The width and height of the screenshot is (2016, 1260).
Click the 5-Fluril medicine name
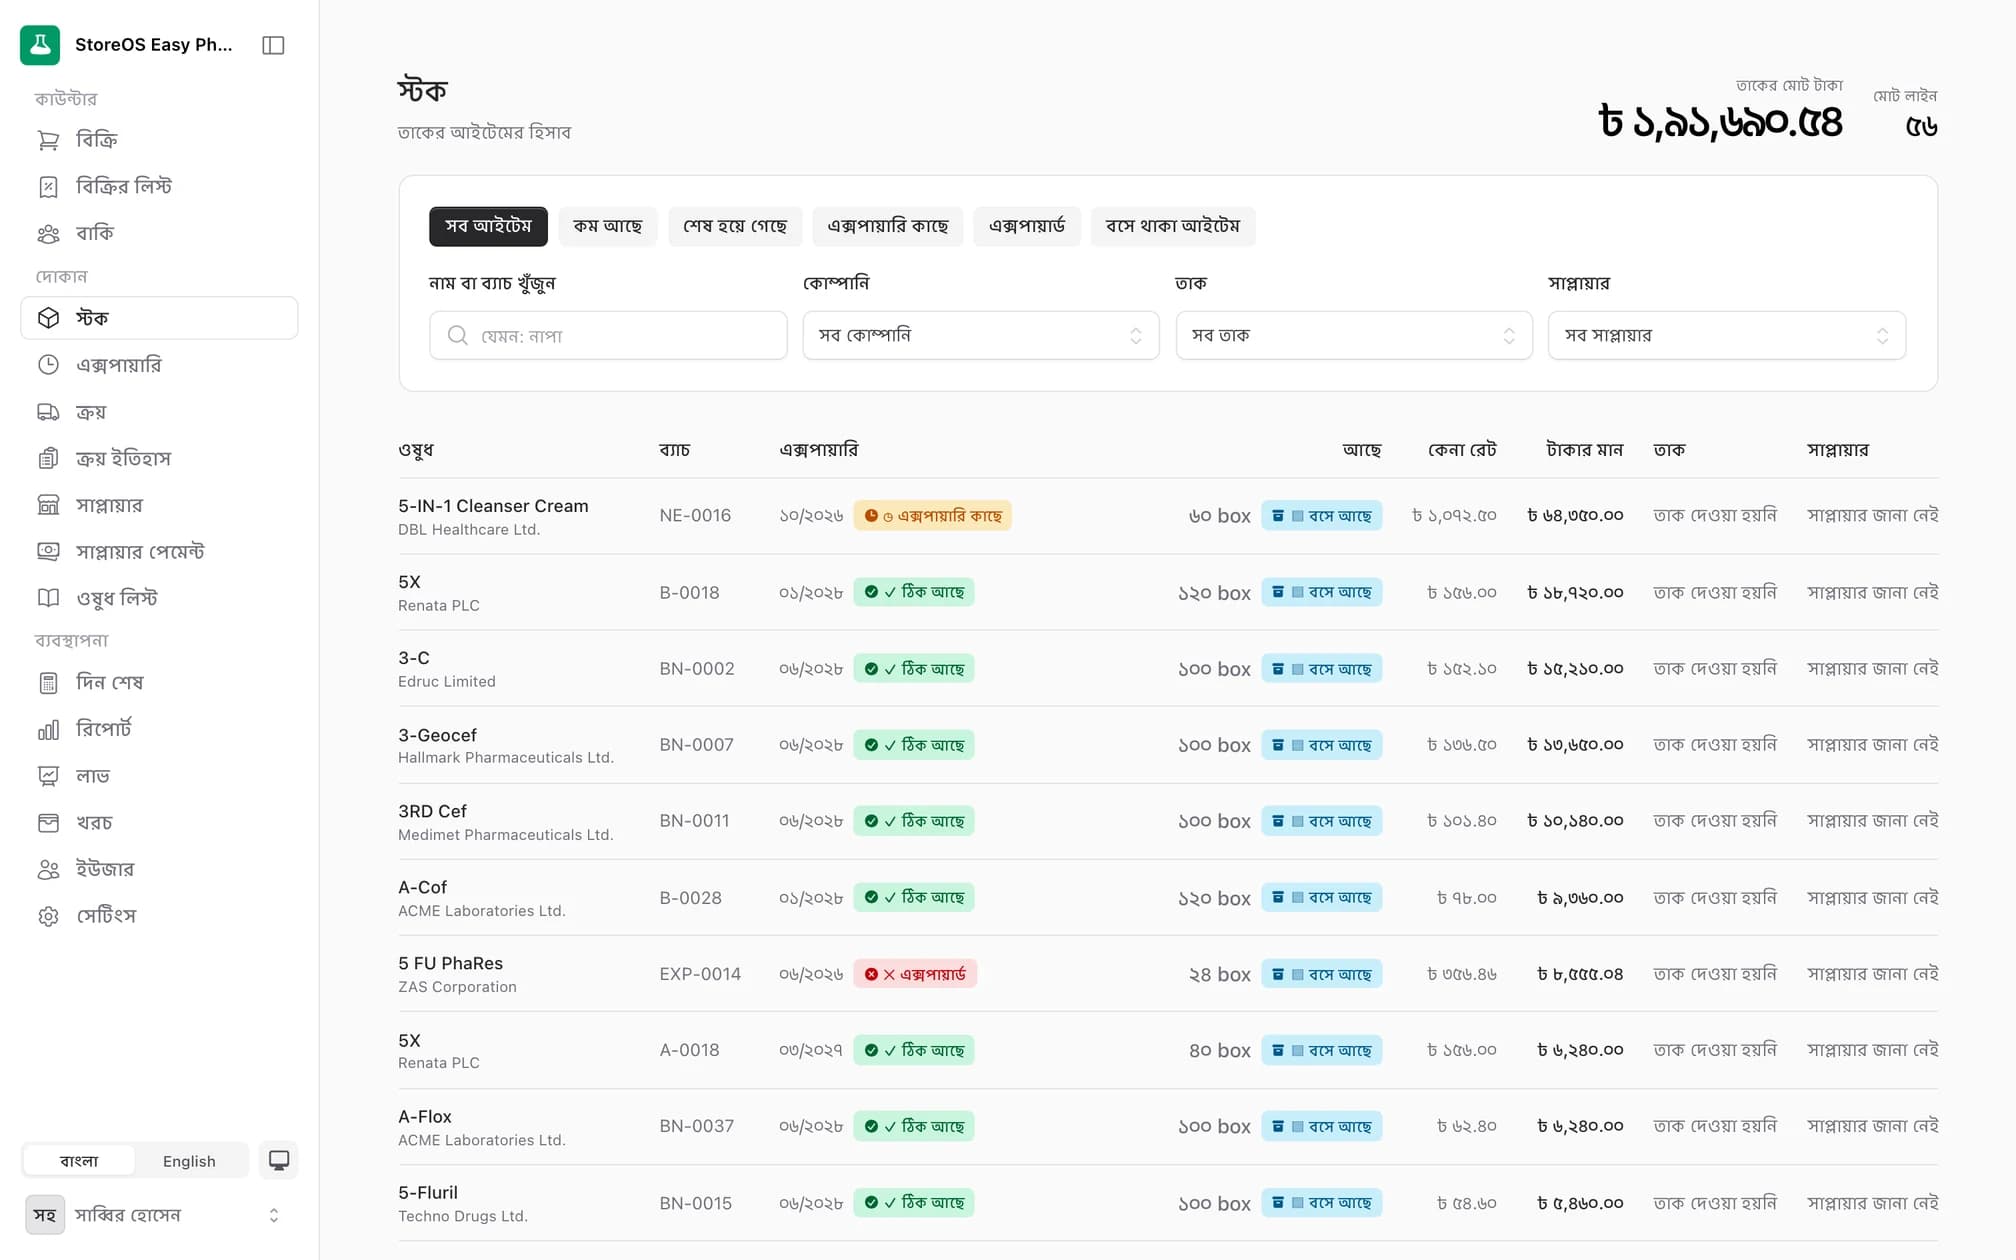coord(428,1192)
